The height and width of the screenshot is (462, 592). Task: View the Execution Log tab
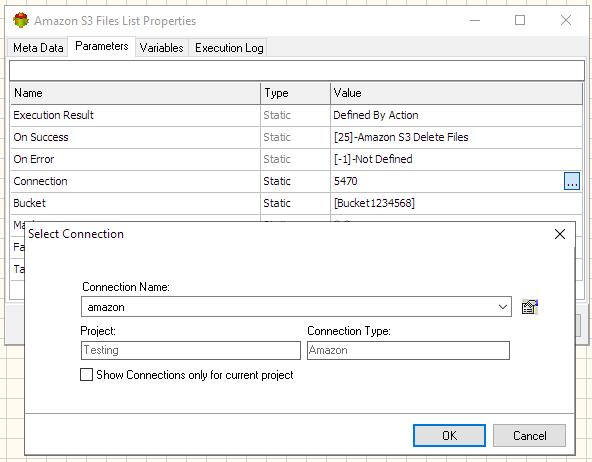coord(229,48)
